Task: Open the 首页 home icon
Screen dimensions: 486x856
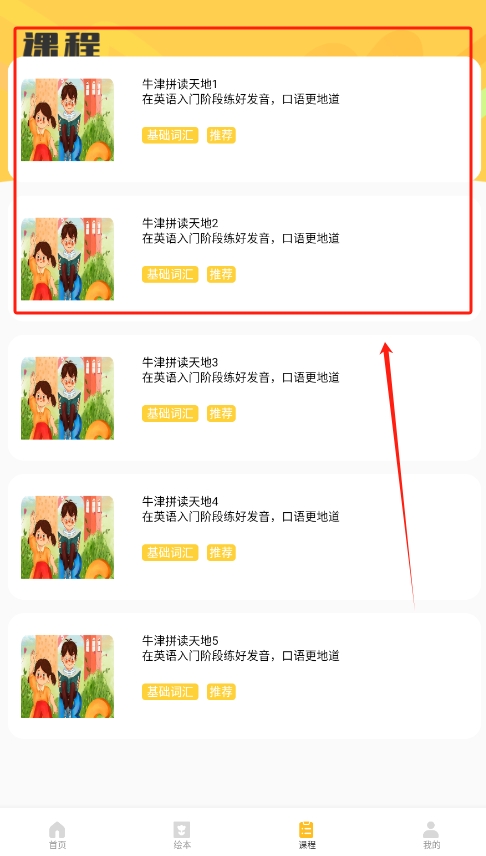Action: pyautogui.click(x=57, y=830)
